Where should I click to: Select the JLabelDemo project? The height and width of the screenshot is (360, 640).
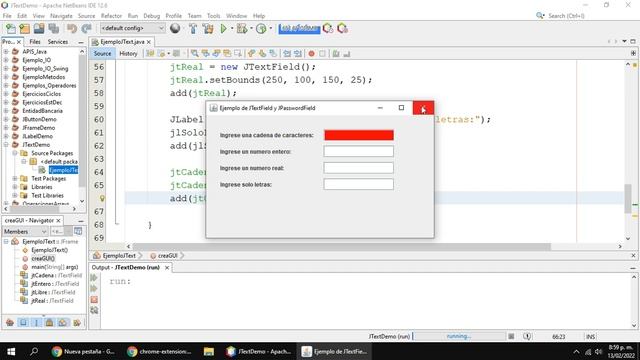[38, 136]
